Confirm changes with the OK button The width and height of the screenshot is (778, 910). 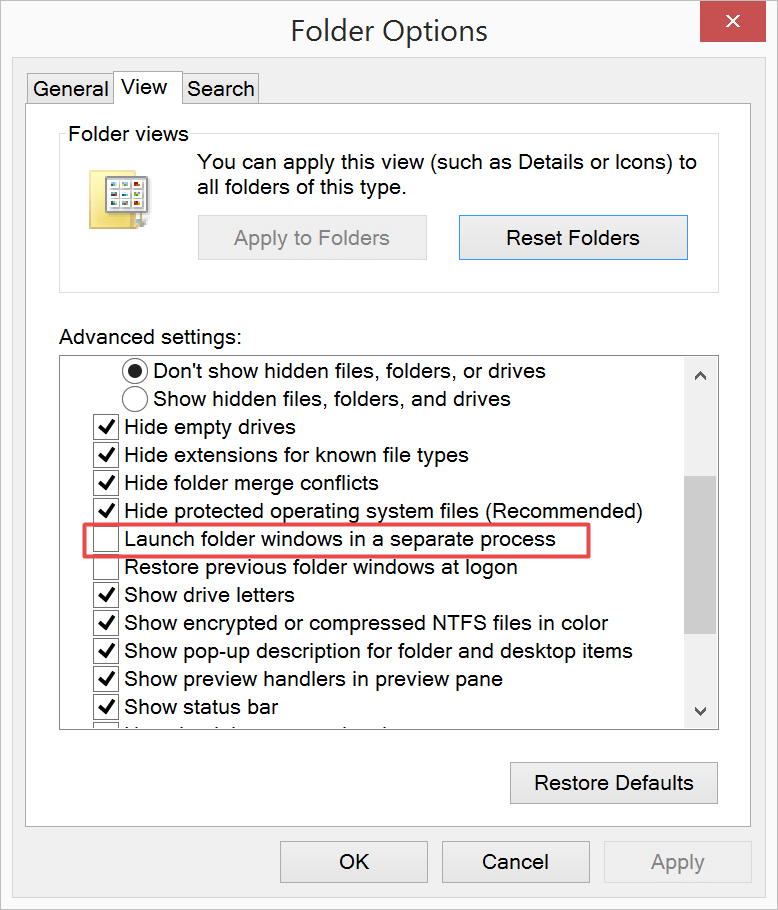point(353,861)
